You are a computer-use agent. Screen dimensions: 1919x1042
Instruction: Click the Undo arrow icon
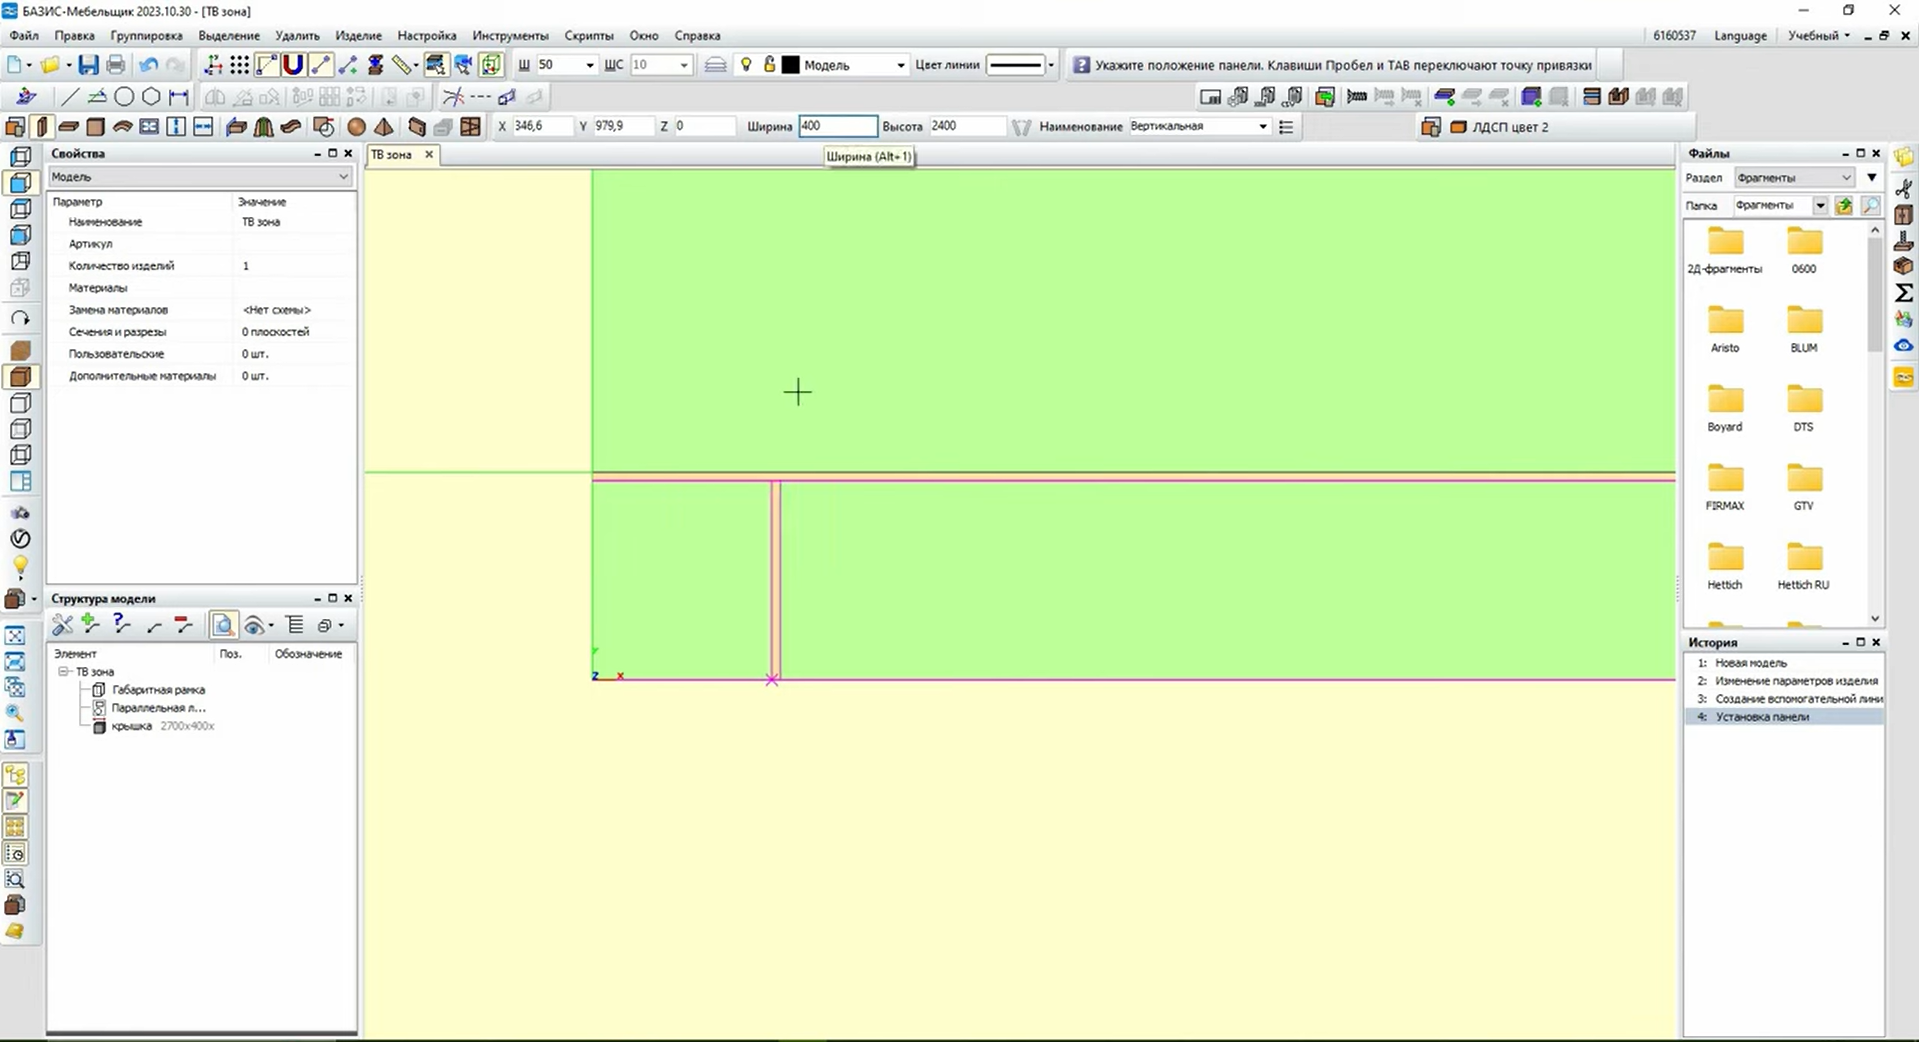pyautogui.click(x=148, y=65)
